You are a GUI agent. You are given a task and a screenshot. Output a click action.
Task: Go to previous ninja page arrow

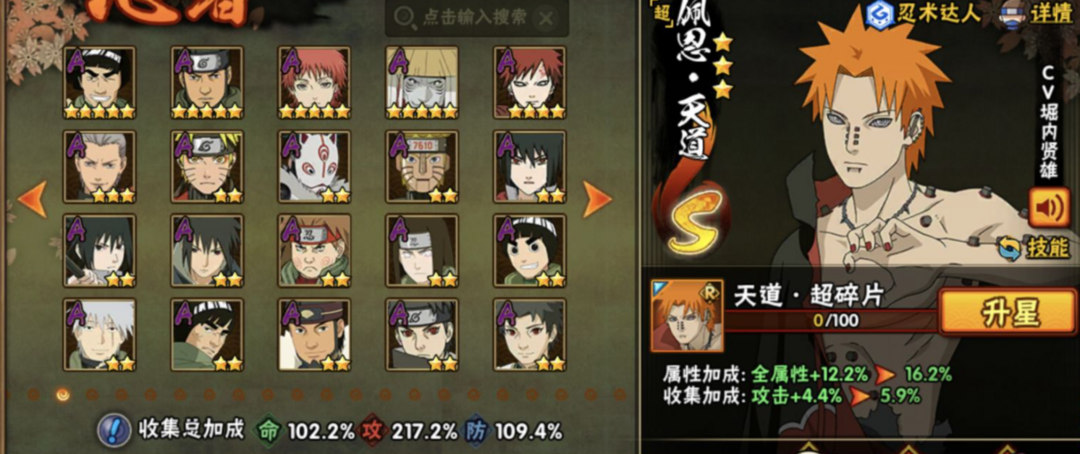(x=32, y=199)
